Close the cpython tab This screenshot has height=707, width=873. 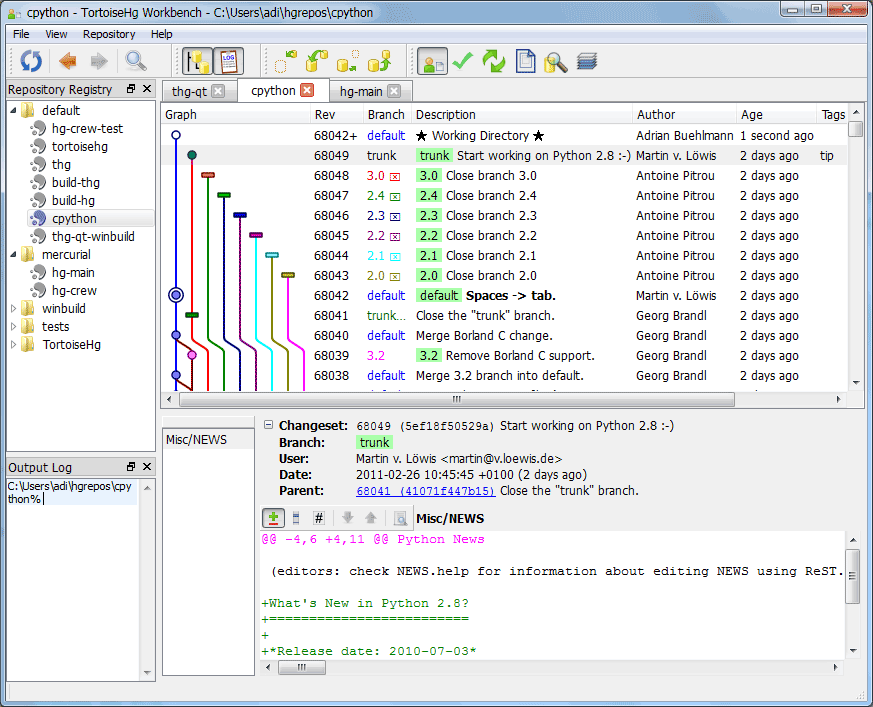click(x=307, y=91)
